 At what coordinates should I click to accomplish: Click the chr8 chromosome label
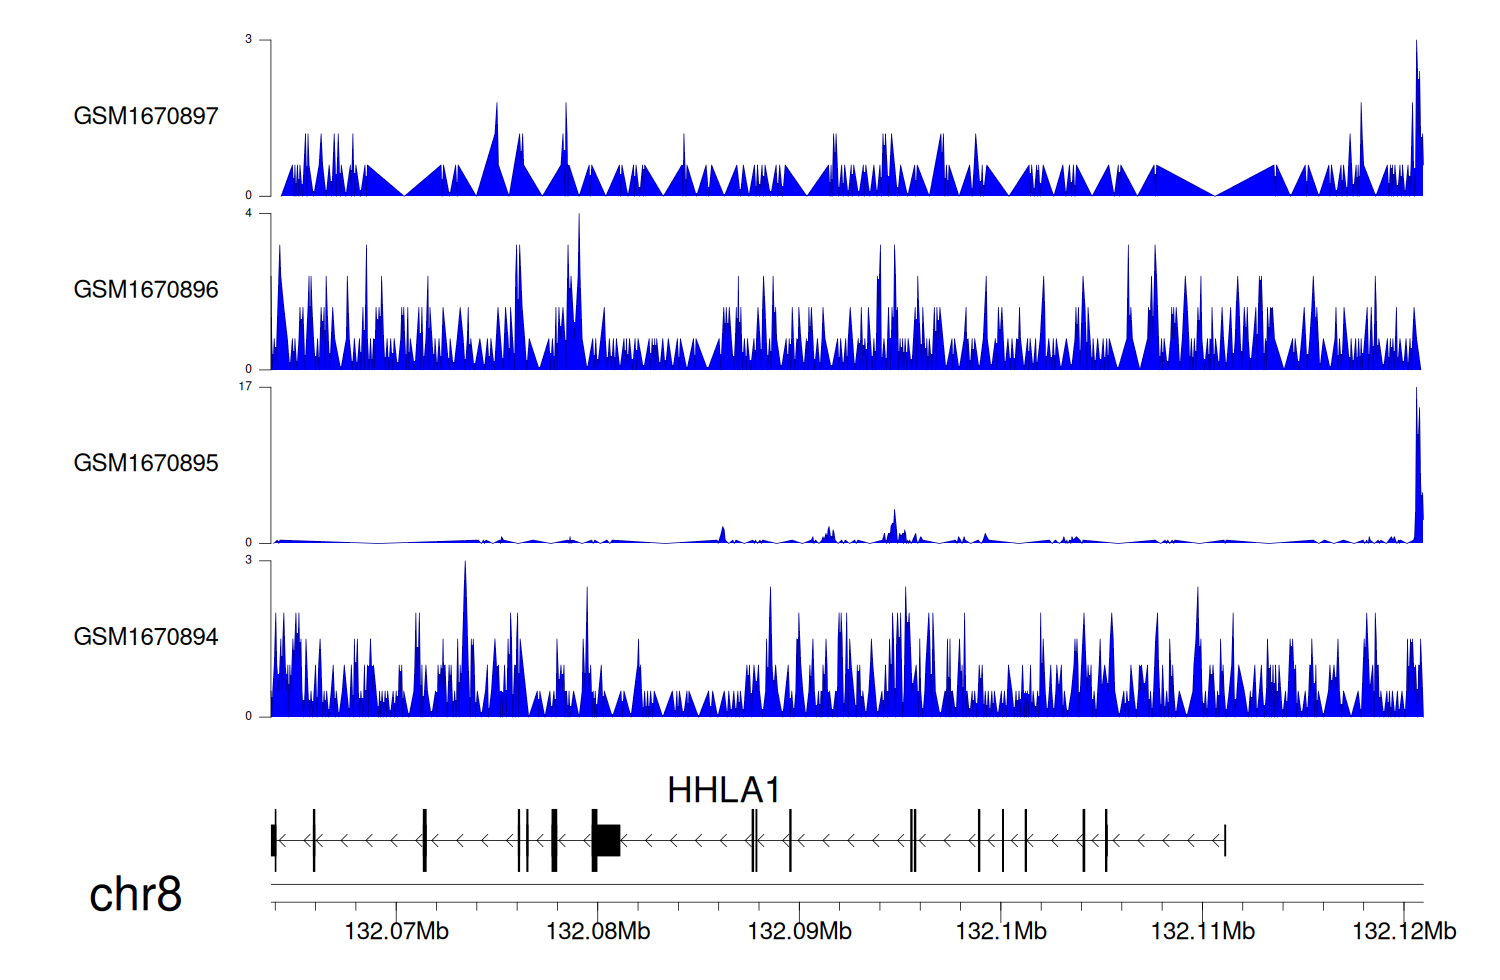(135, 894)
